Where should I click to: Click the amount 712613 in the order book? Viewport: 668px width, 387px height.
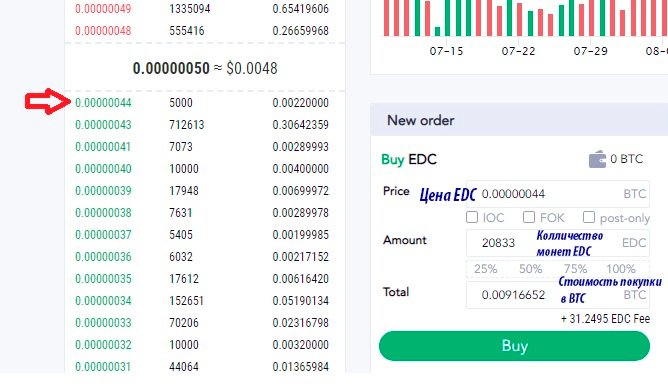[x=187, y=125]
